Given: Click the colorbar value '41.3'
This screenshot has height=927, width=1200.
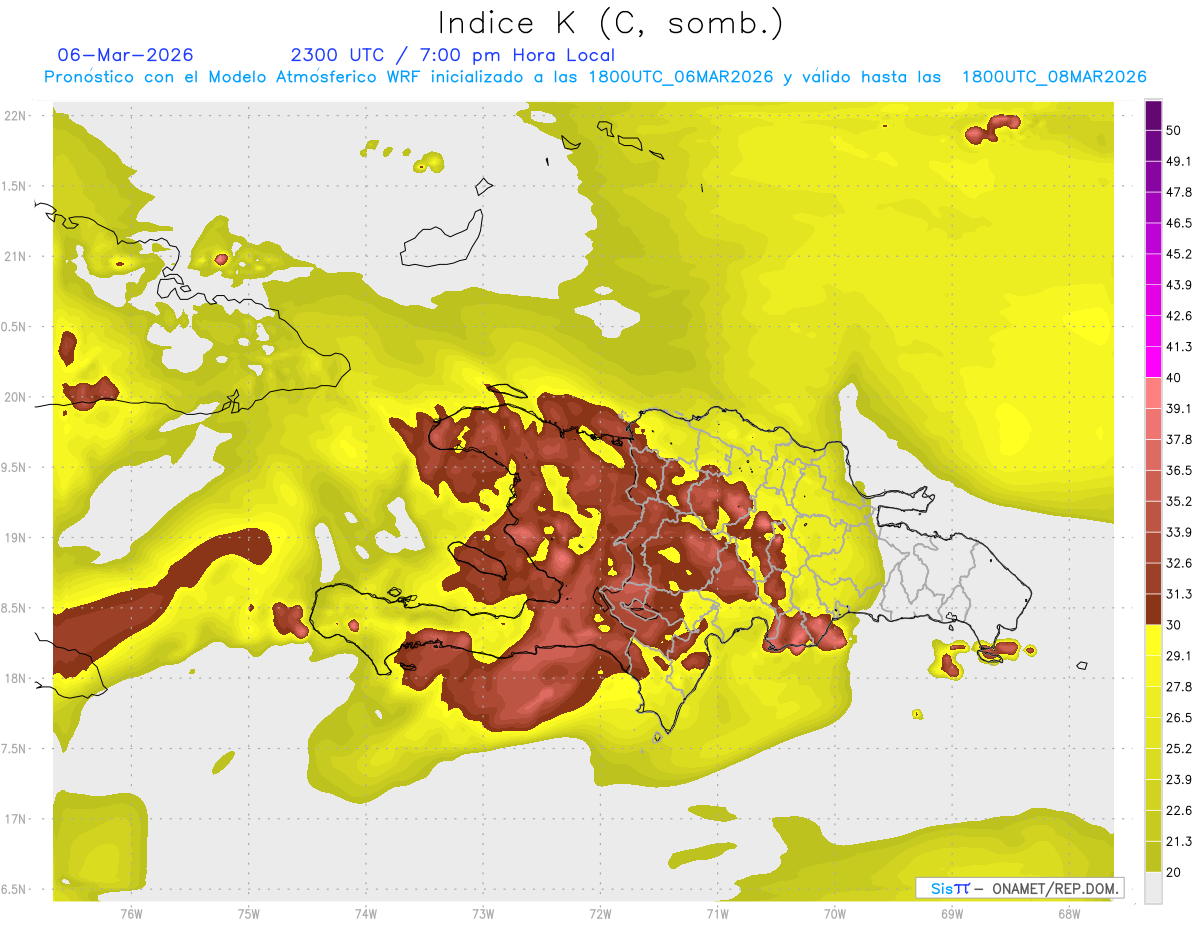Looking at the screenshot, I should tap(1179, 347).
